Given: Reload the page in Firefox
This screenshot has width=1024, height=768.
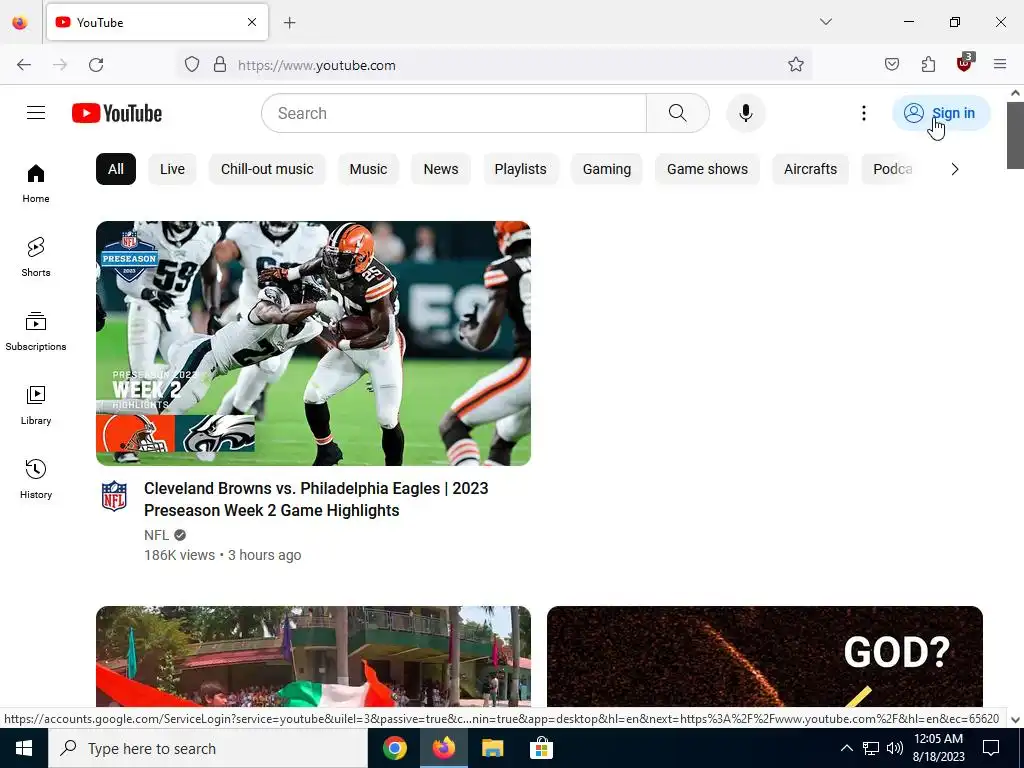Looking at the screenshot, I should tap(96, 65).
